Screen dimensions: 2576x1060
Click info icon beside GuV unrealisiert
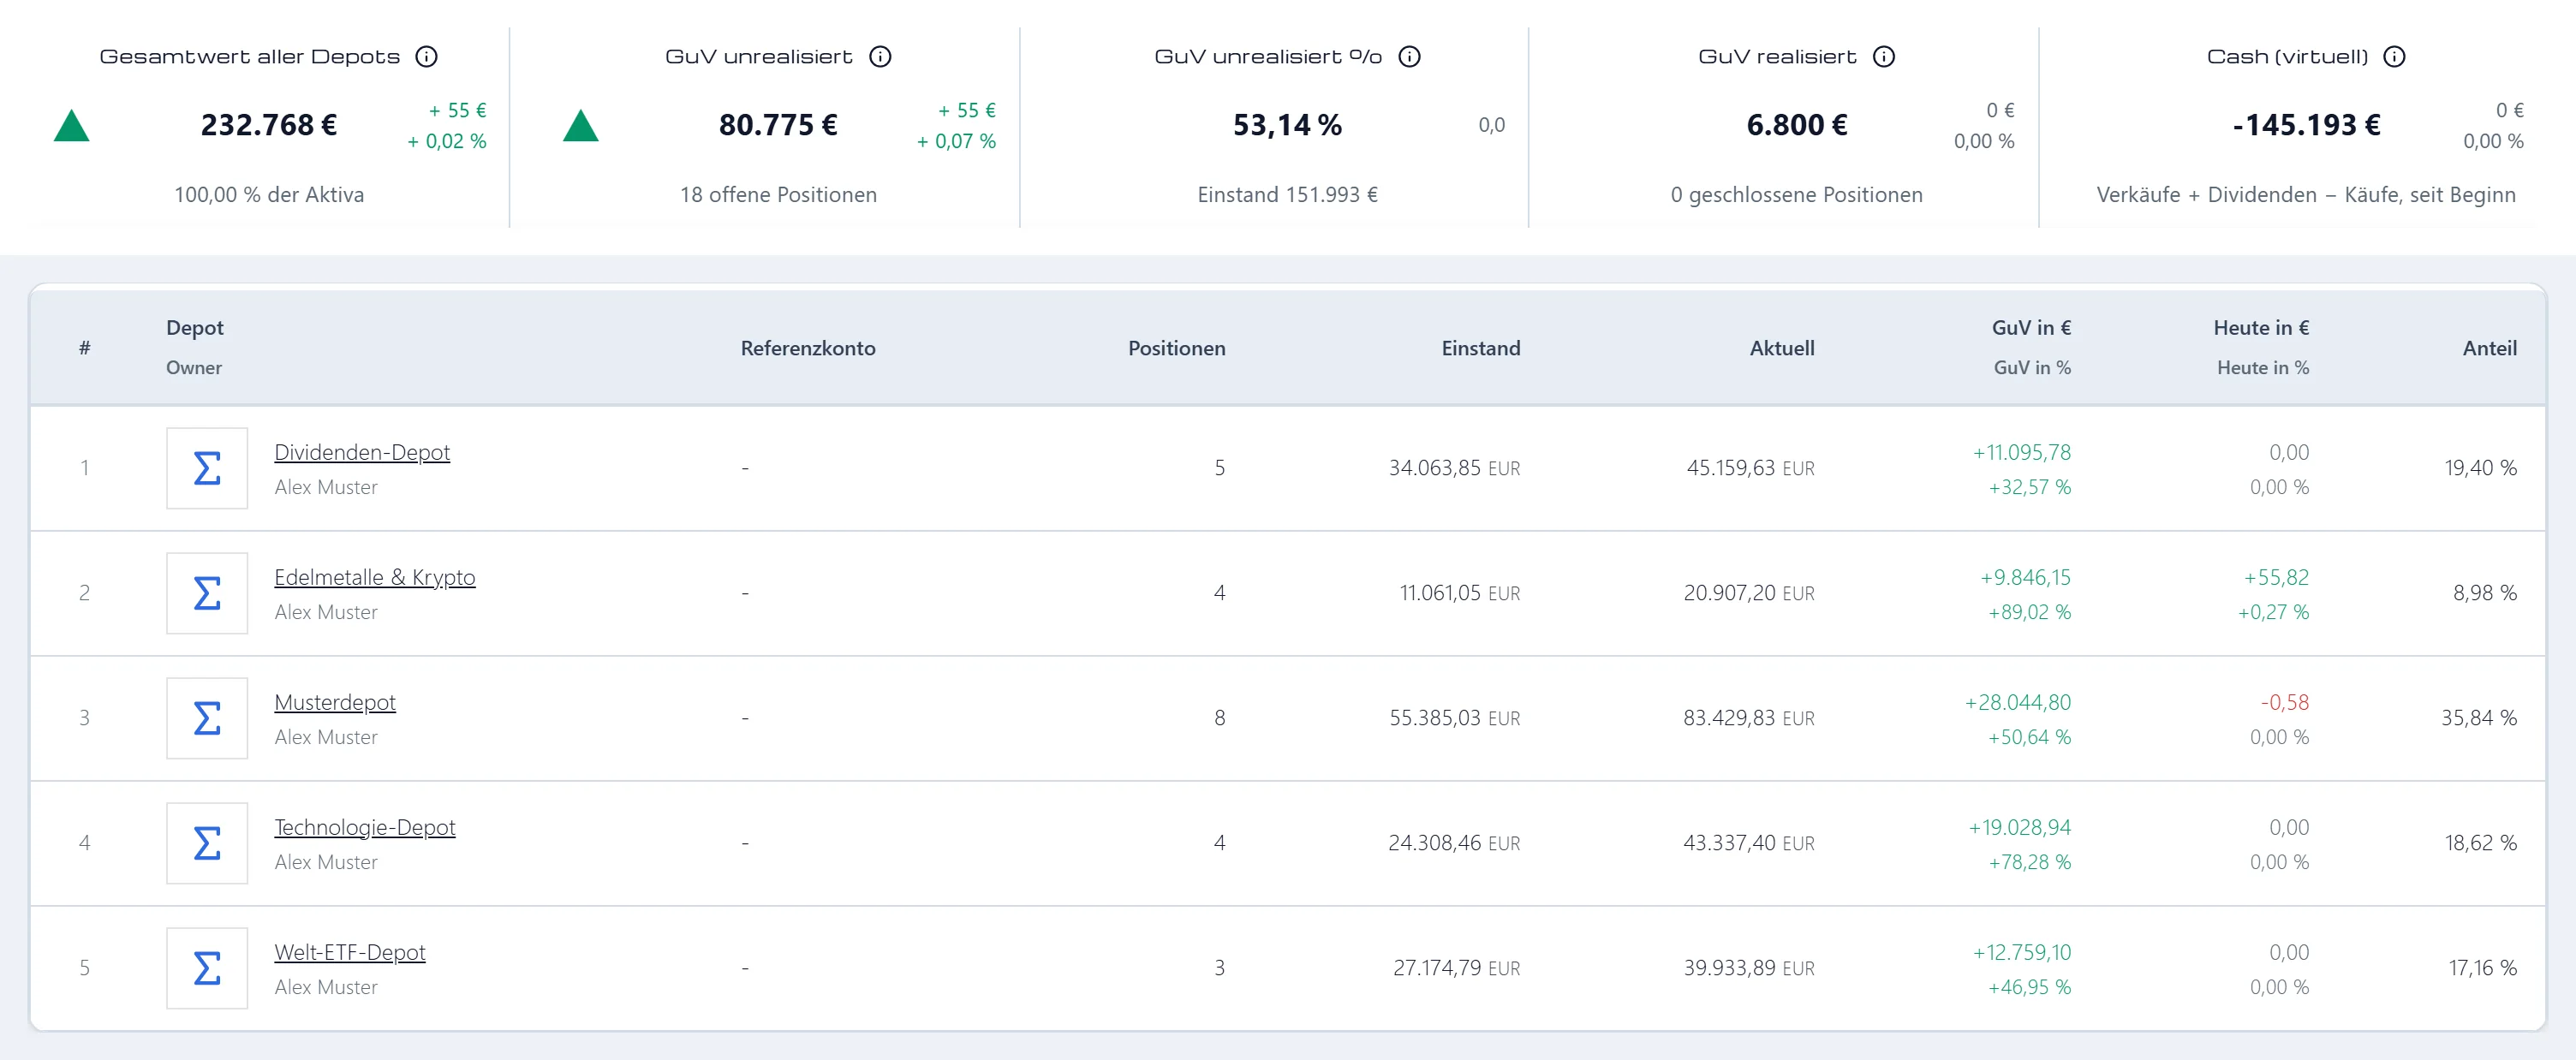click(880, 56)
